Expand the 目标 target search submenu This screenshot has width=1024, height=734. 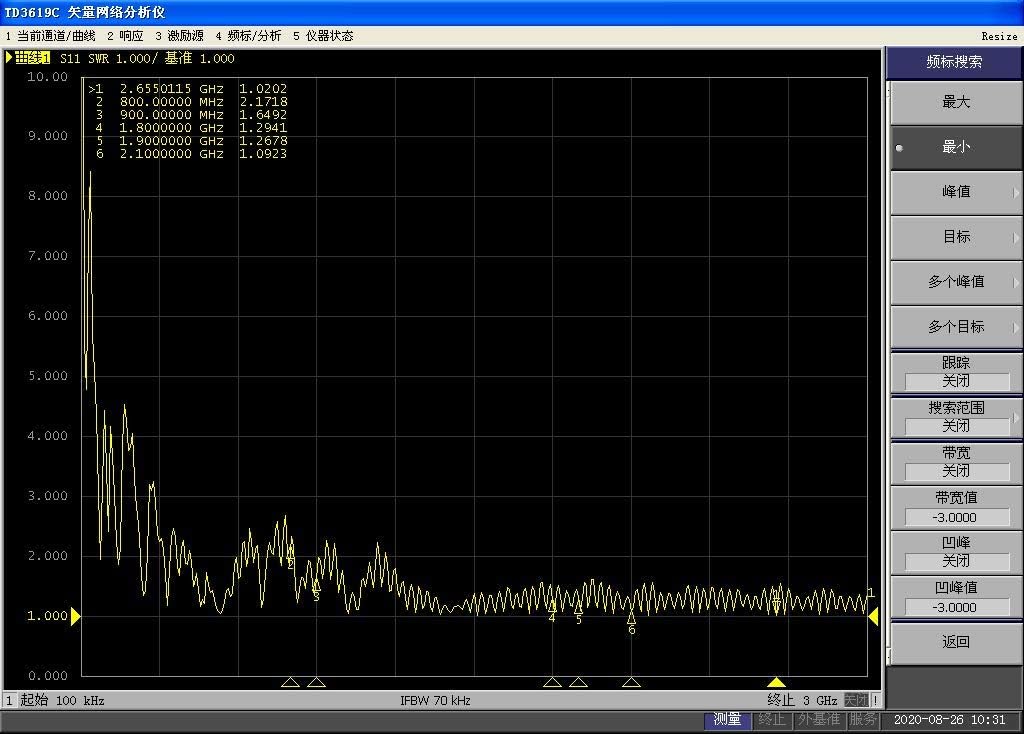click(x=956, y=237)
